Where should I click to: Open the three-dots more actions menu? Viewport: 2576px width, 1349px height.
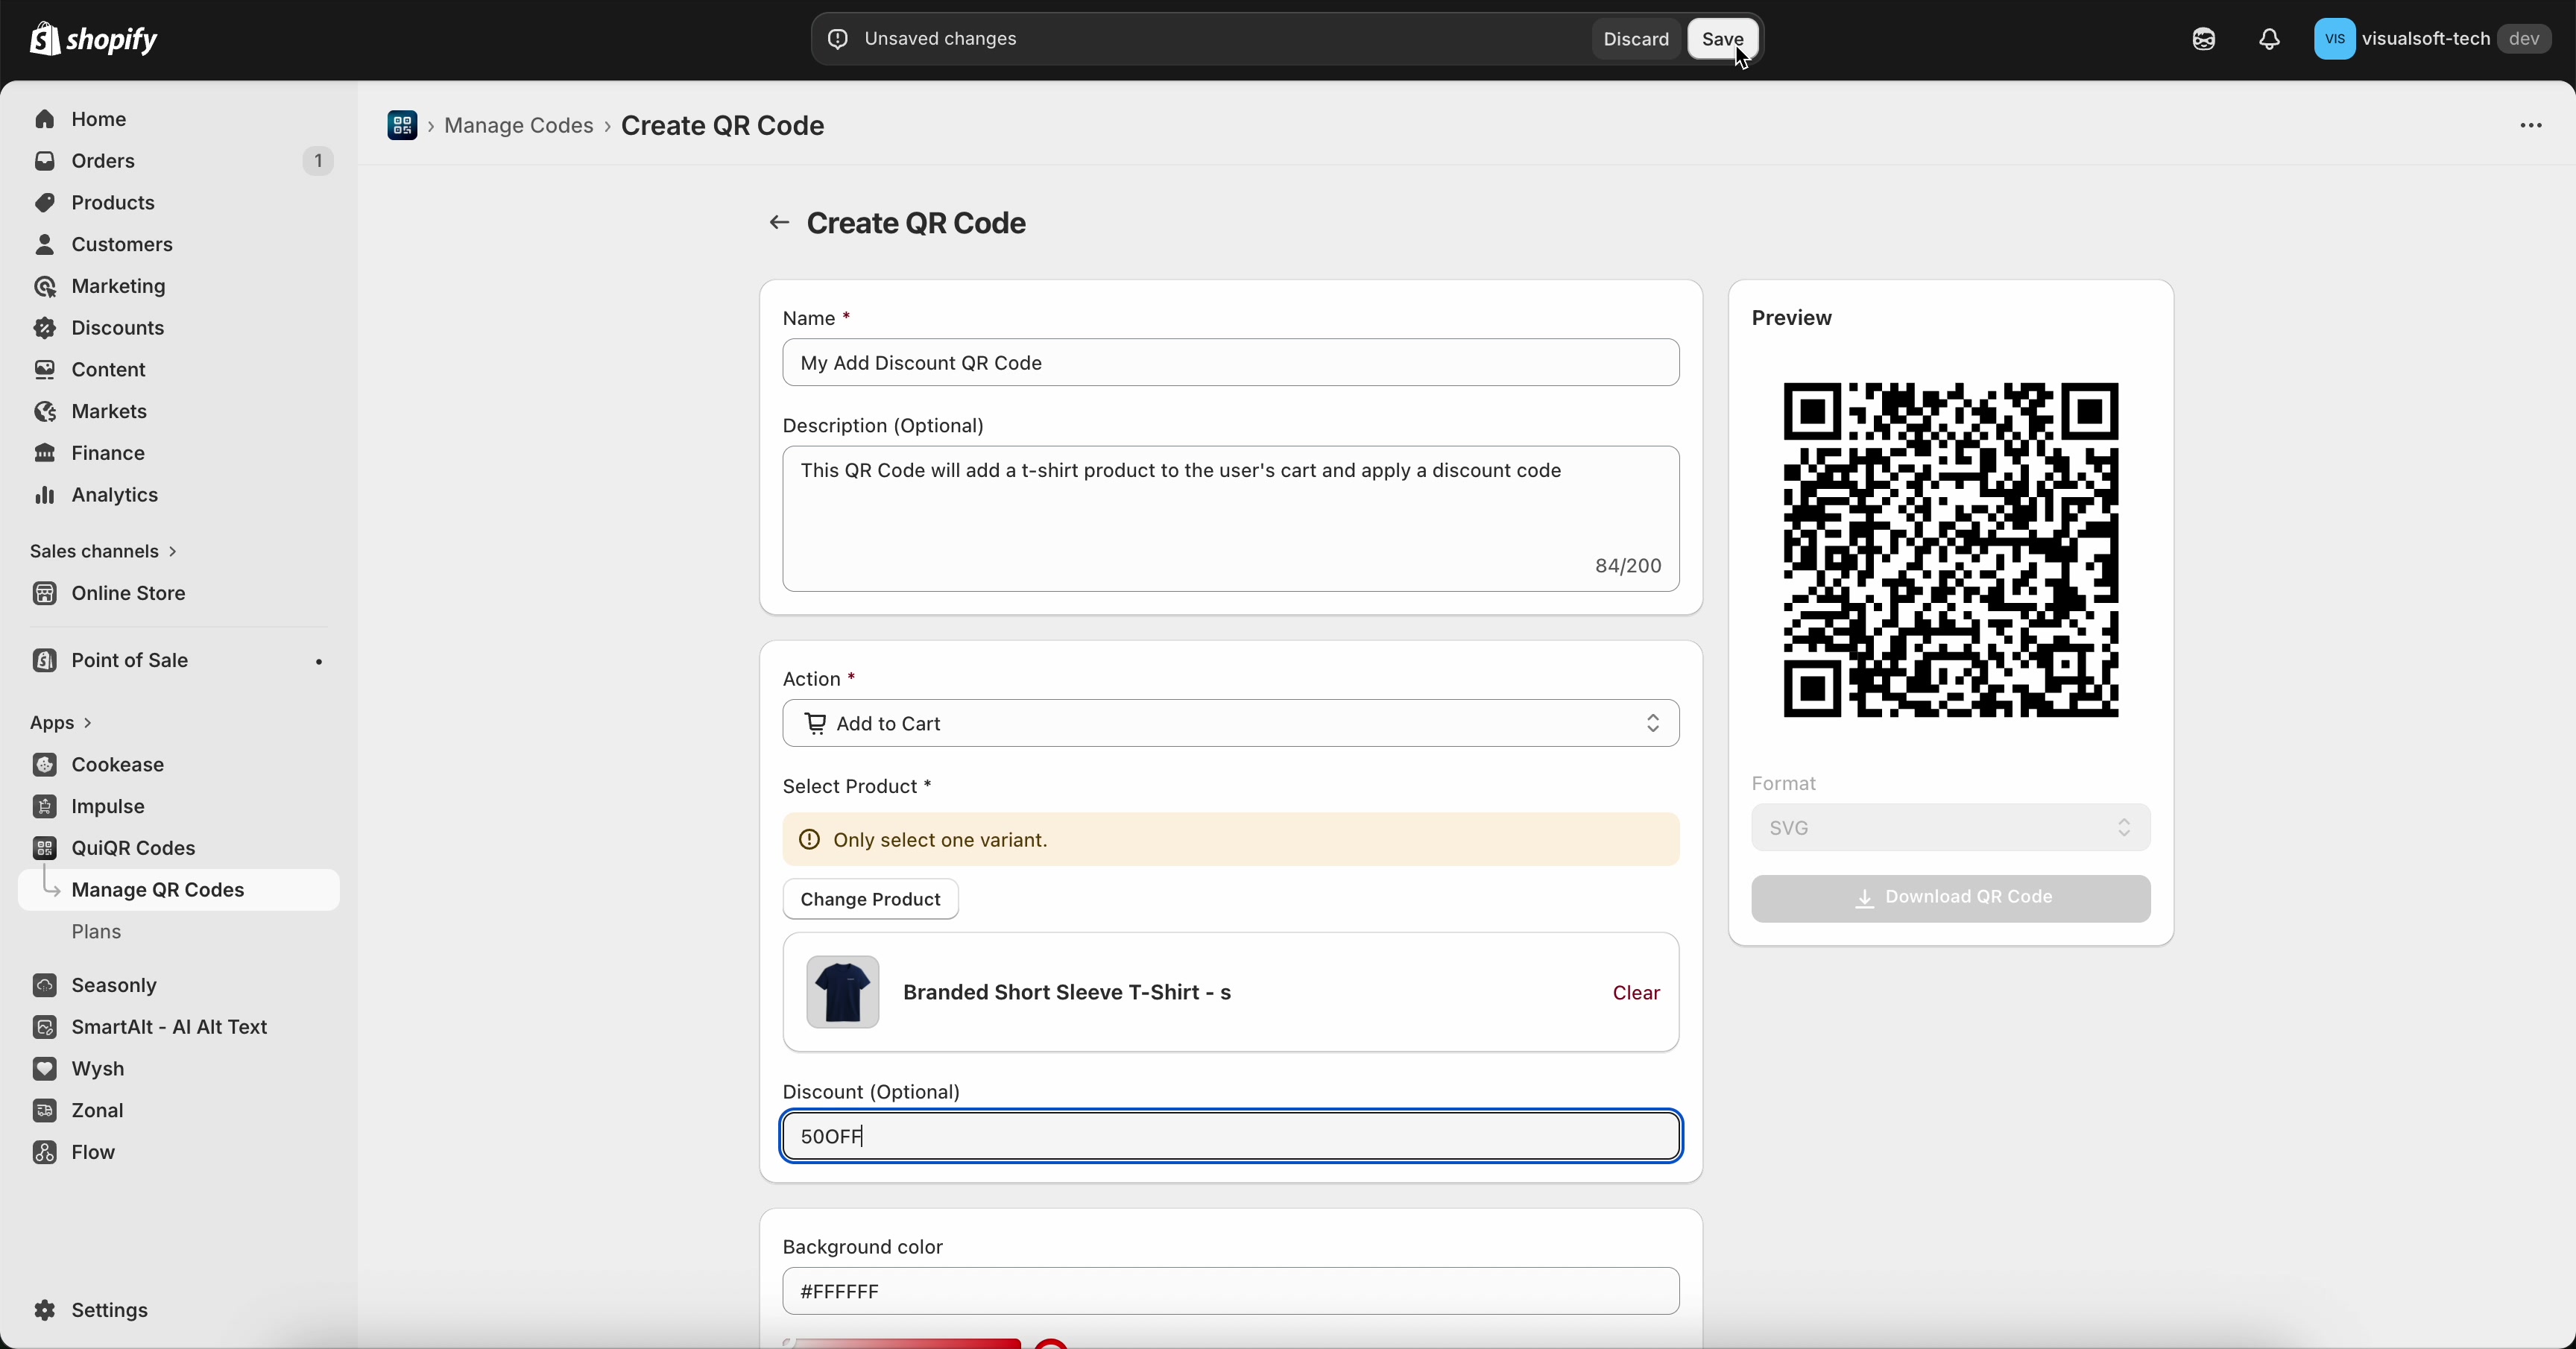point(2530,126)
